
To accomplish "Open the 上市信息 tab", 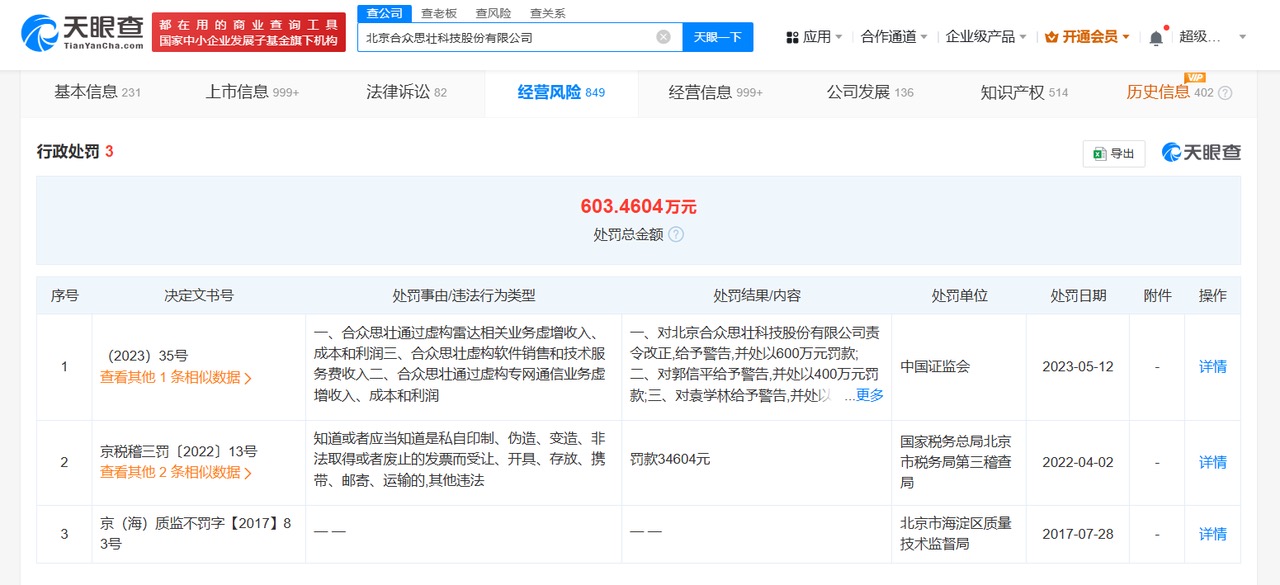I will [252, 92].
